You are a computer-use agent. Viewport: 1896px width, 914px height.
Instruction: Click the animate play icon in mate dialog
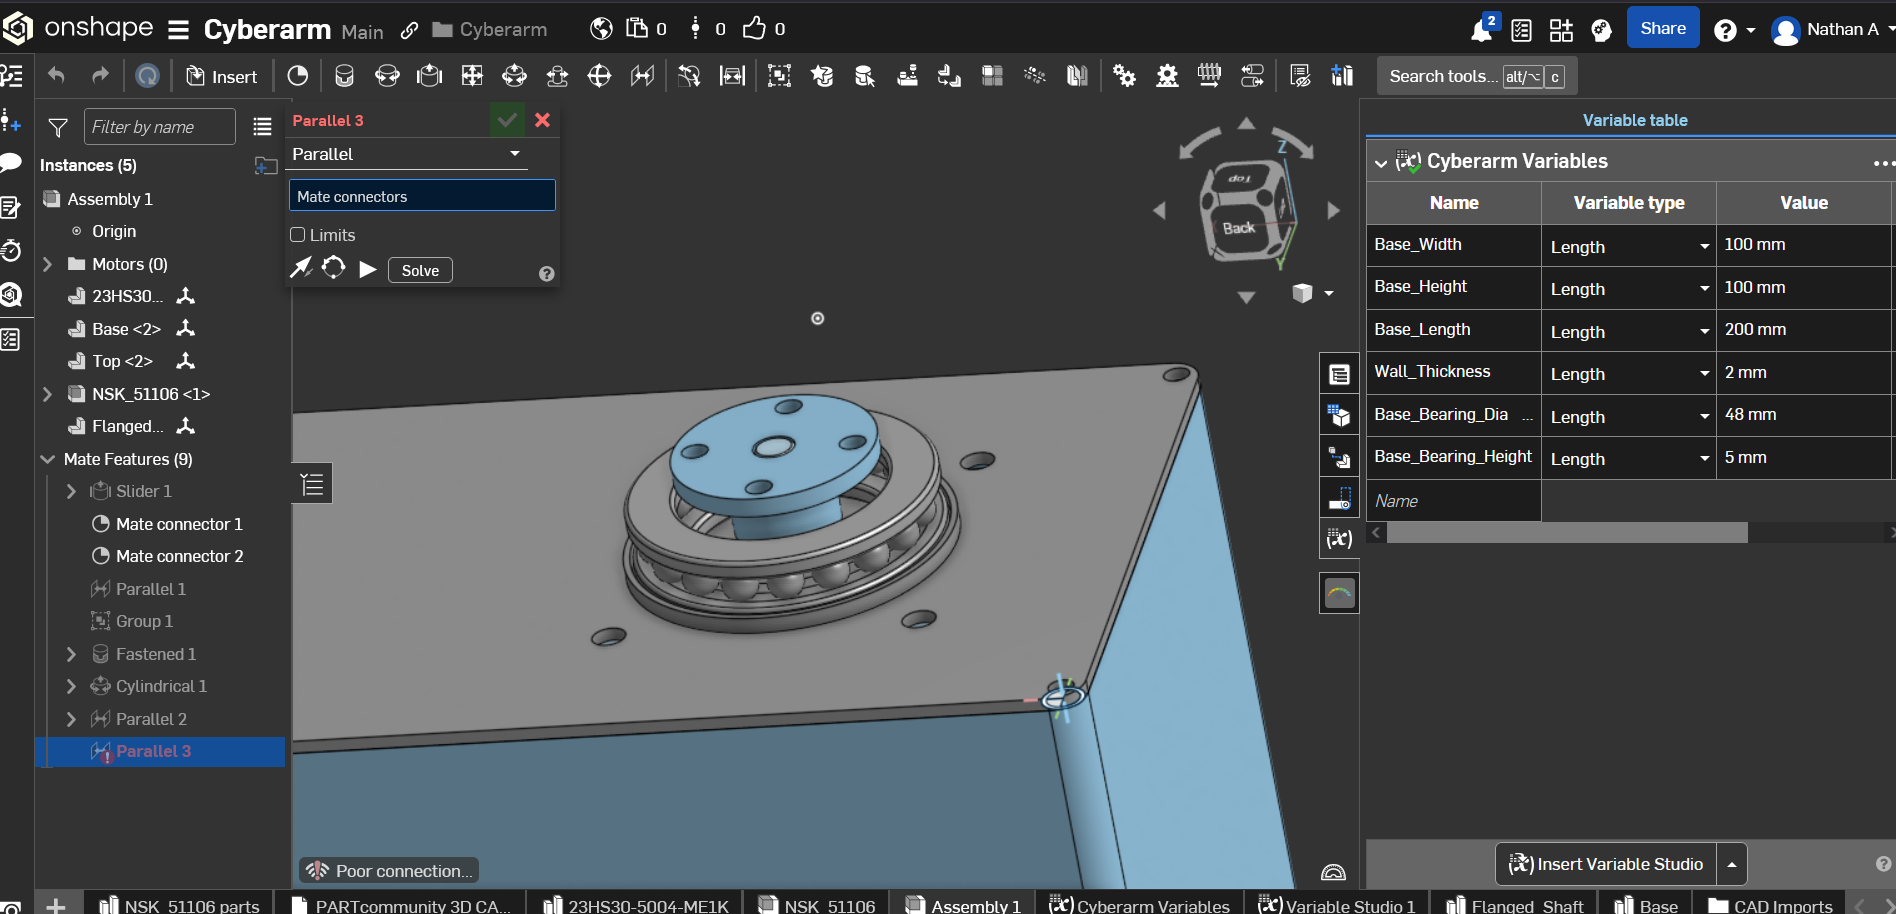tap(368, 269)
